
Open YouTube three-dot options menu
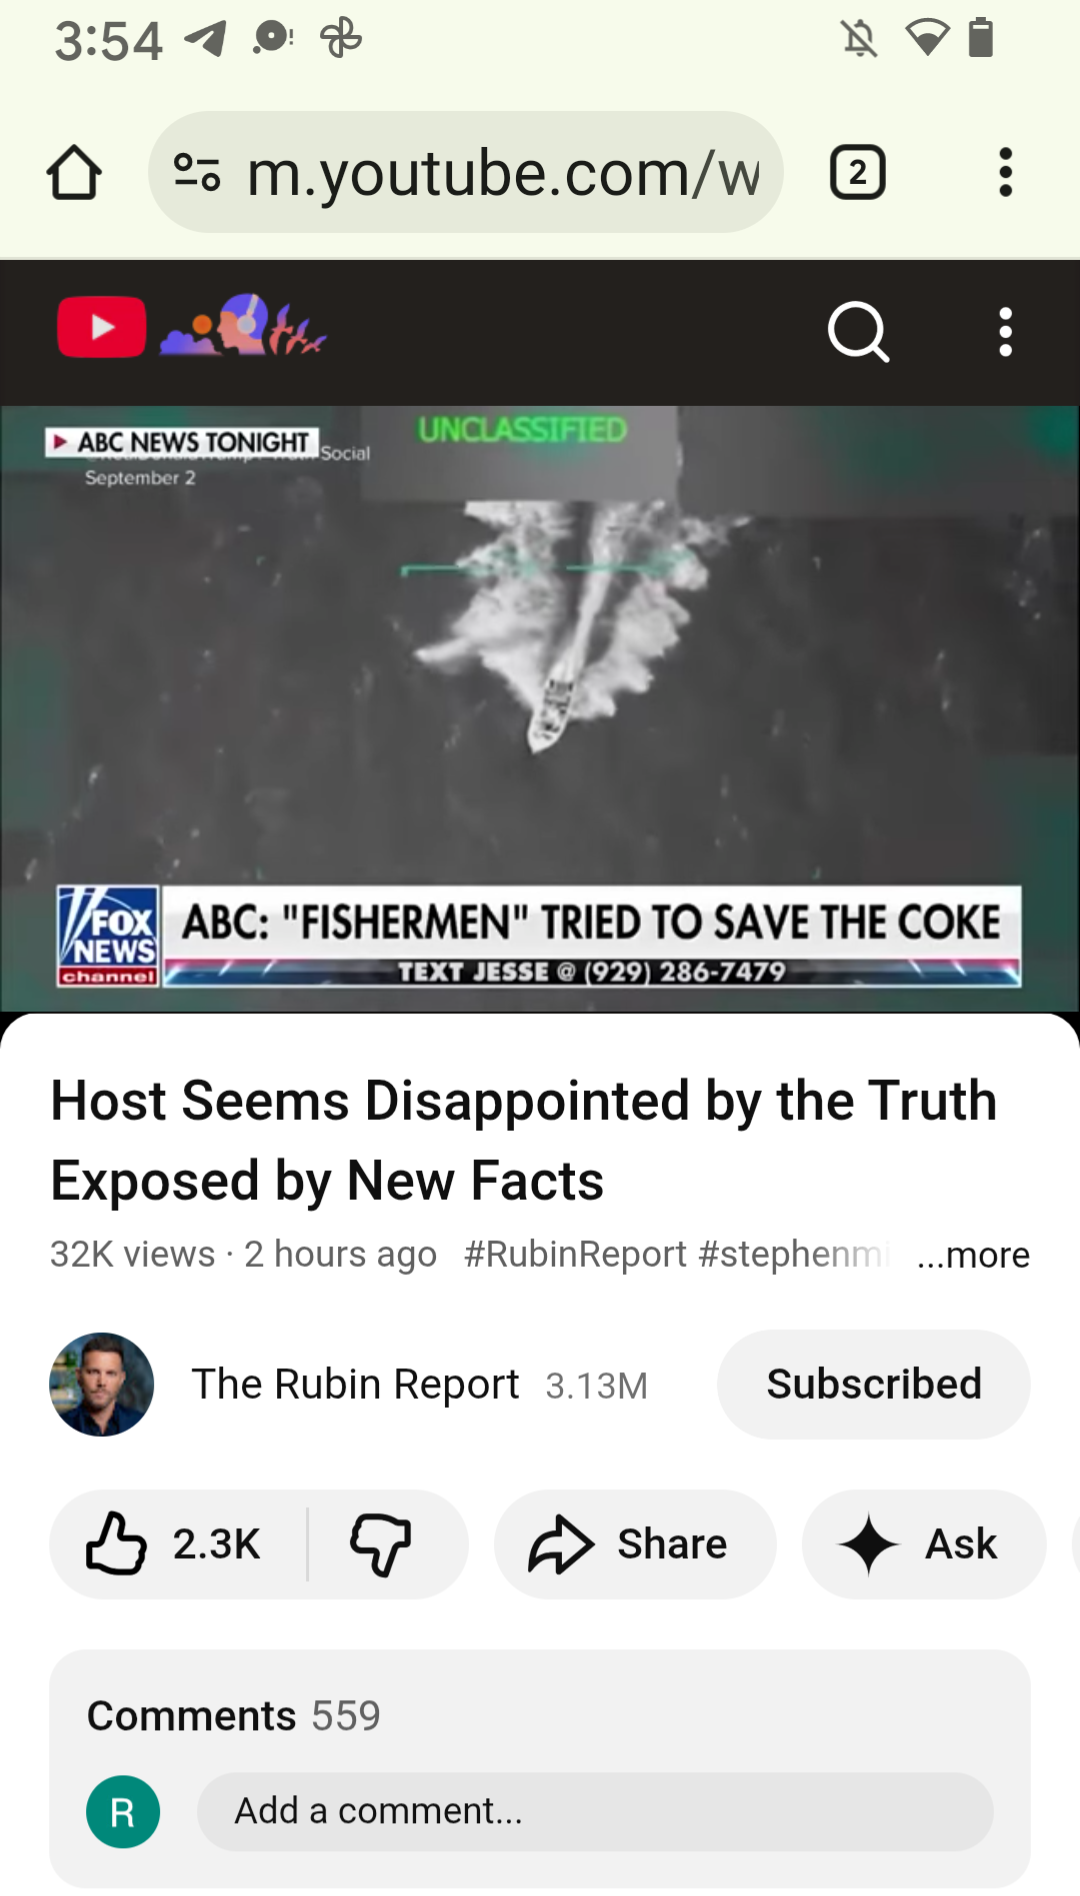pyautogui.click(x=1005, y=331)
